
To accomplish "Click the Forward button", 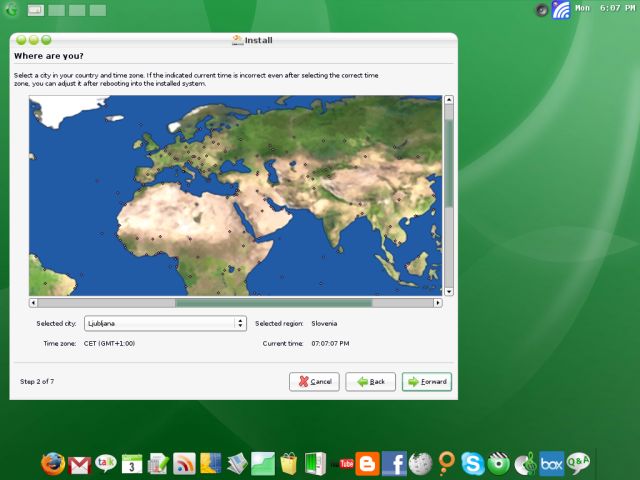I will 426,381.
